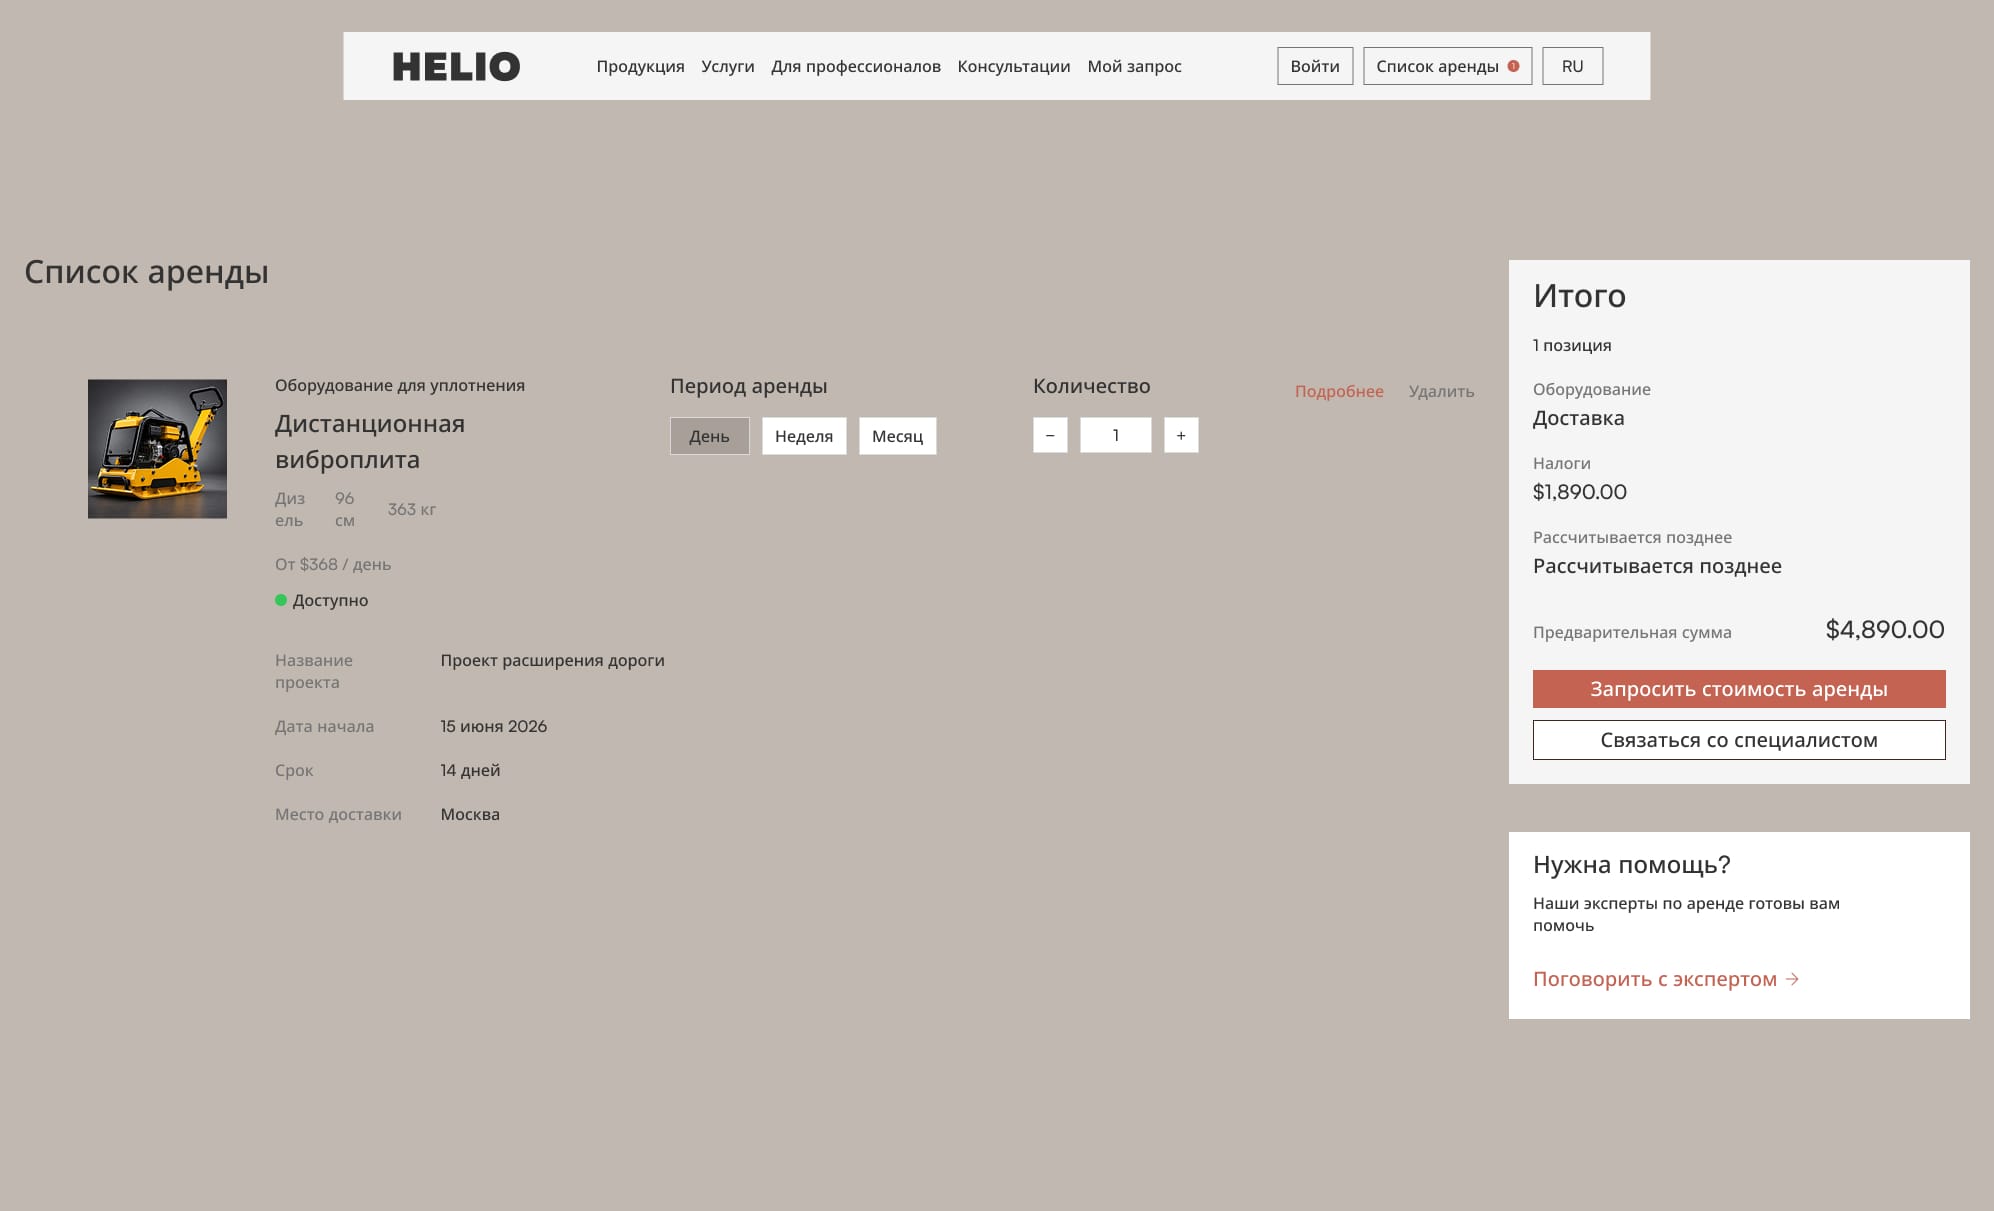Viewport: 1994px width, 1211px height.
Task: Open Консультации page
Action: 1014,67
